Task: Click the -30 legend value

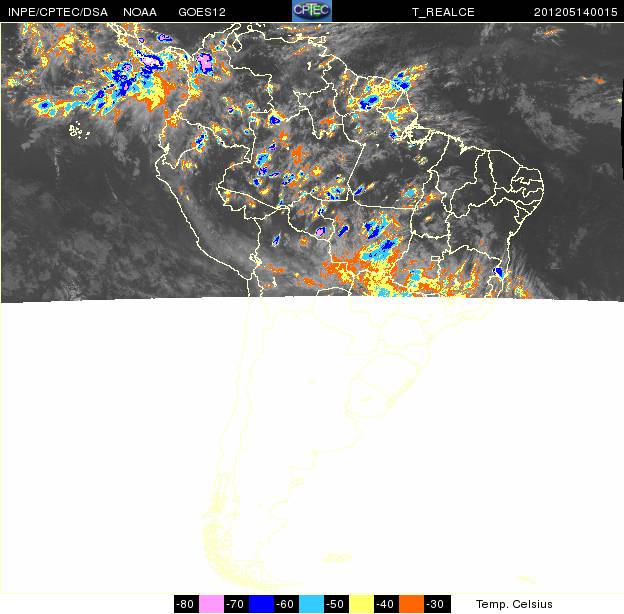Action: tap(436, 604)
